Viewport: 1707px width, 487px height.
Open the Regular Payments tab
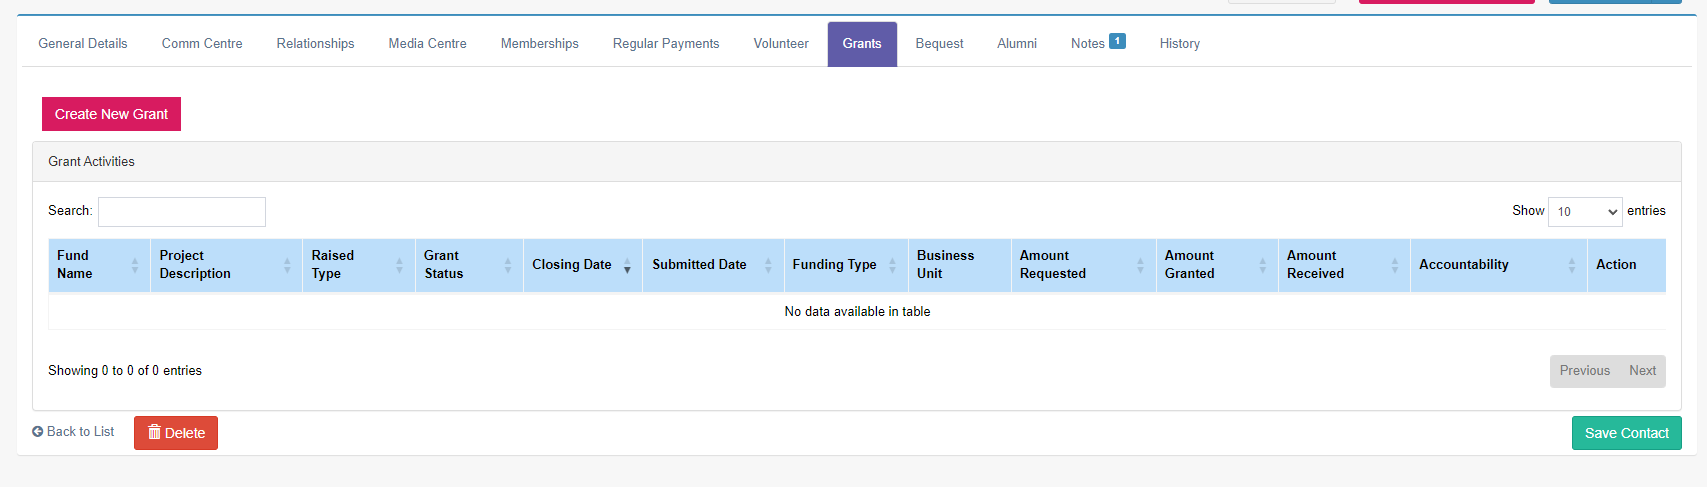point(666,44)
